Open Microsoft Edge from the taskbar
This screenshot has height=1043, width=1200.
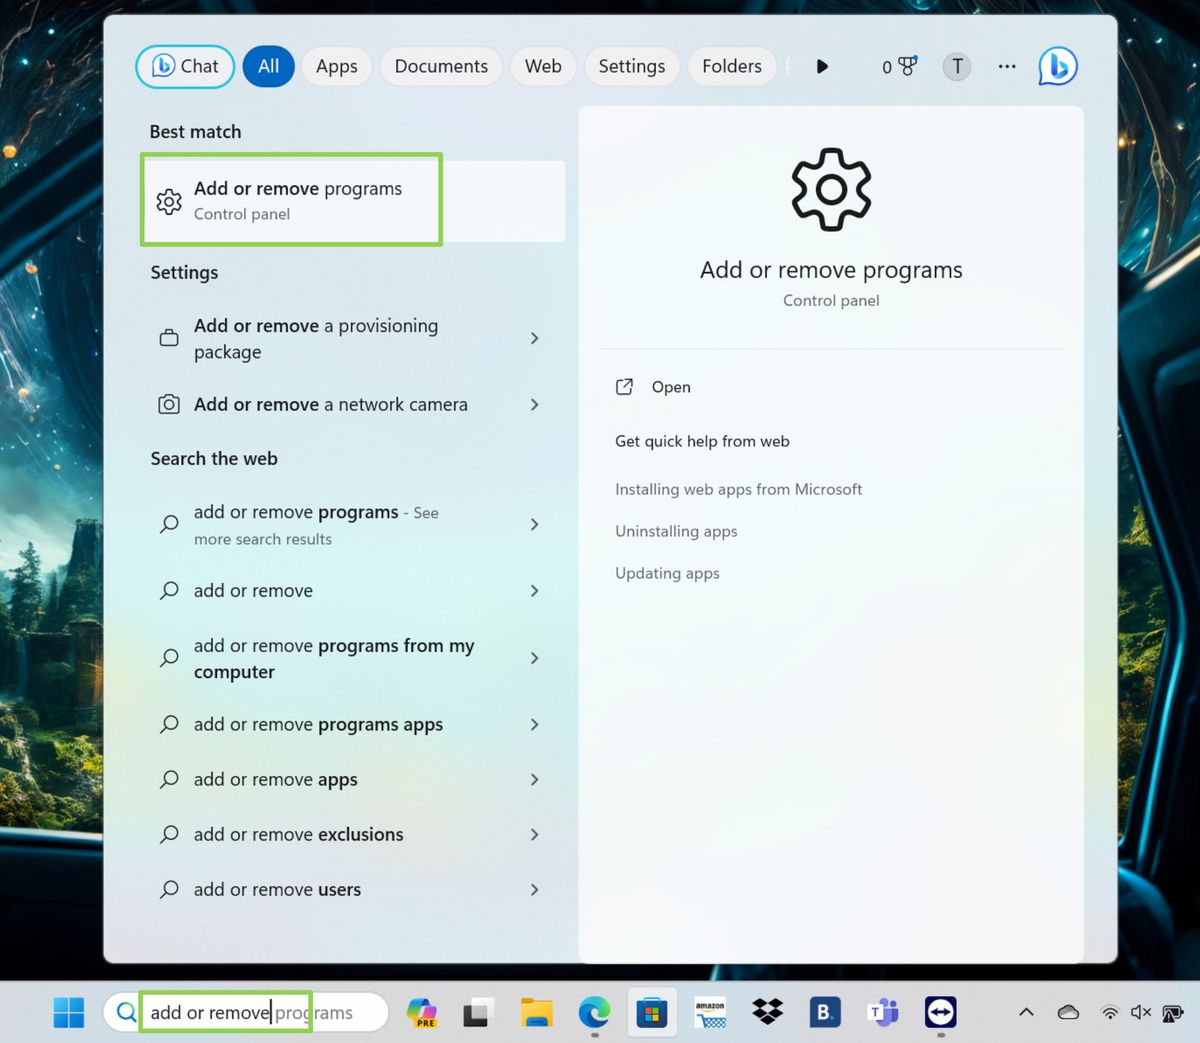click(x=594, y=1012)
